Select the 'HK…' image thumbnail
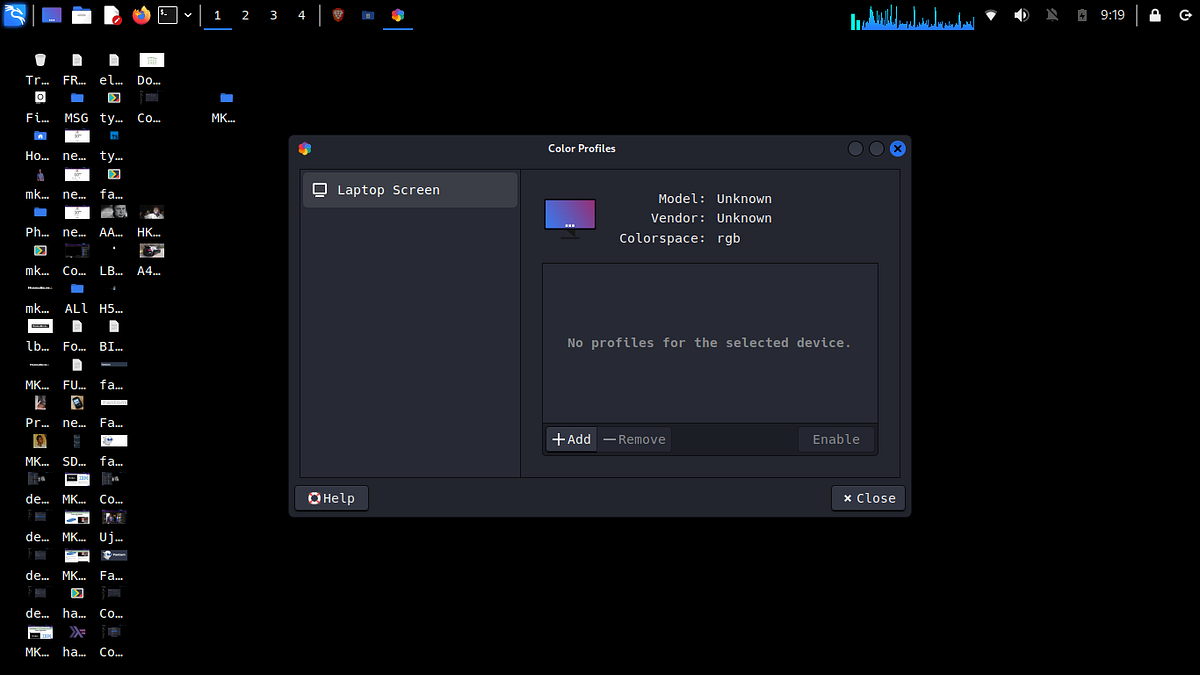This screenshot has height=675, width=1200. coord(150,222)
